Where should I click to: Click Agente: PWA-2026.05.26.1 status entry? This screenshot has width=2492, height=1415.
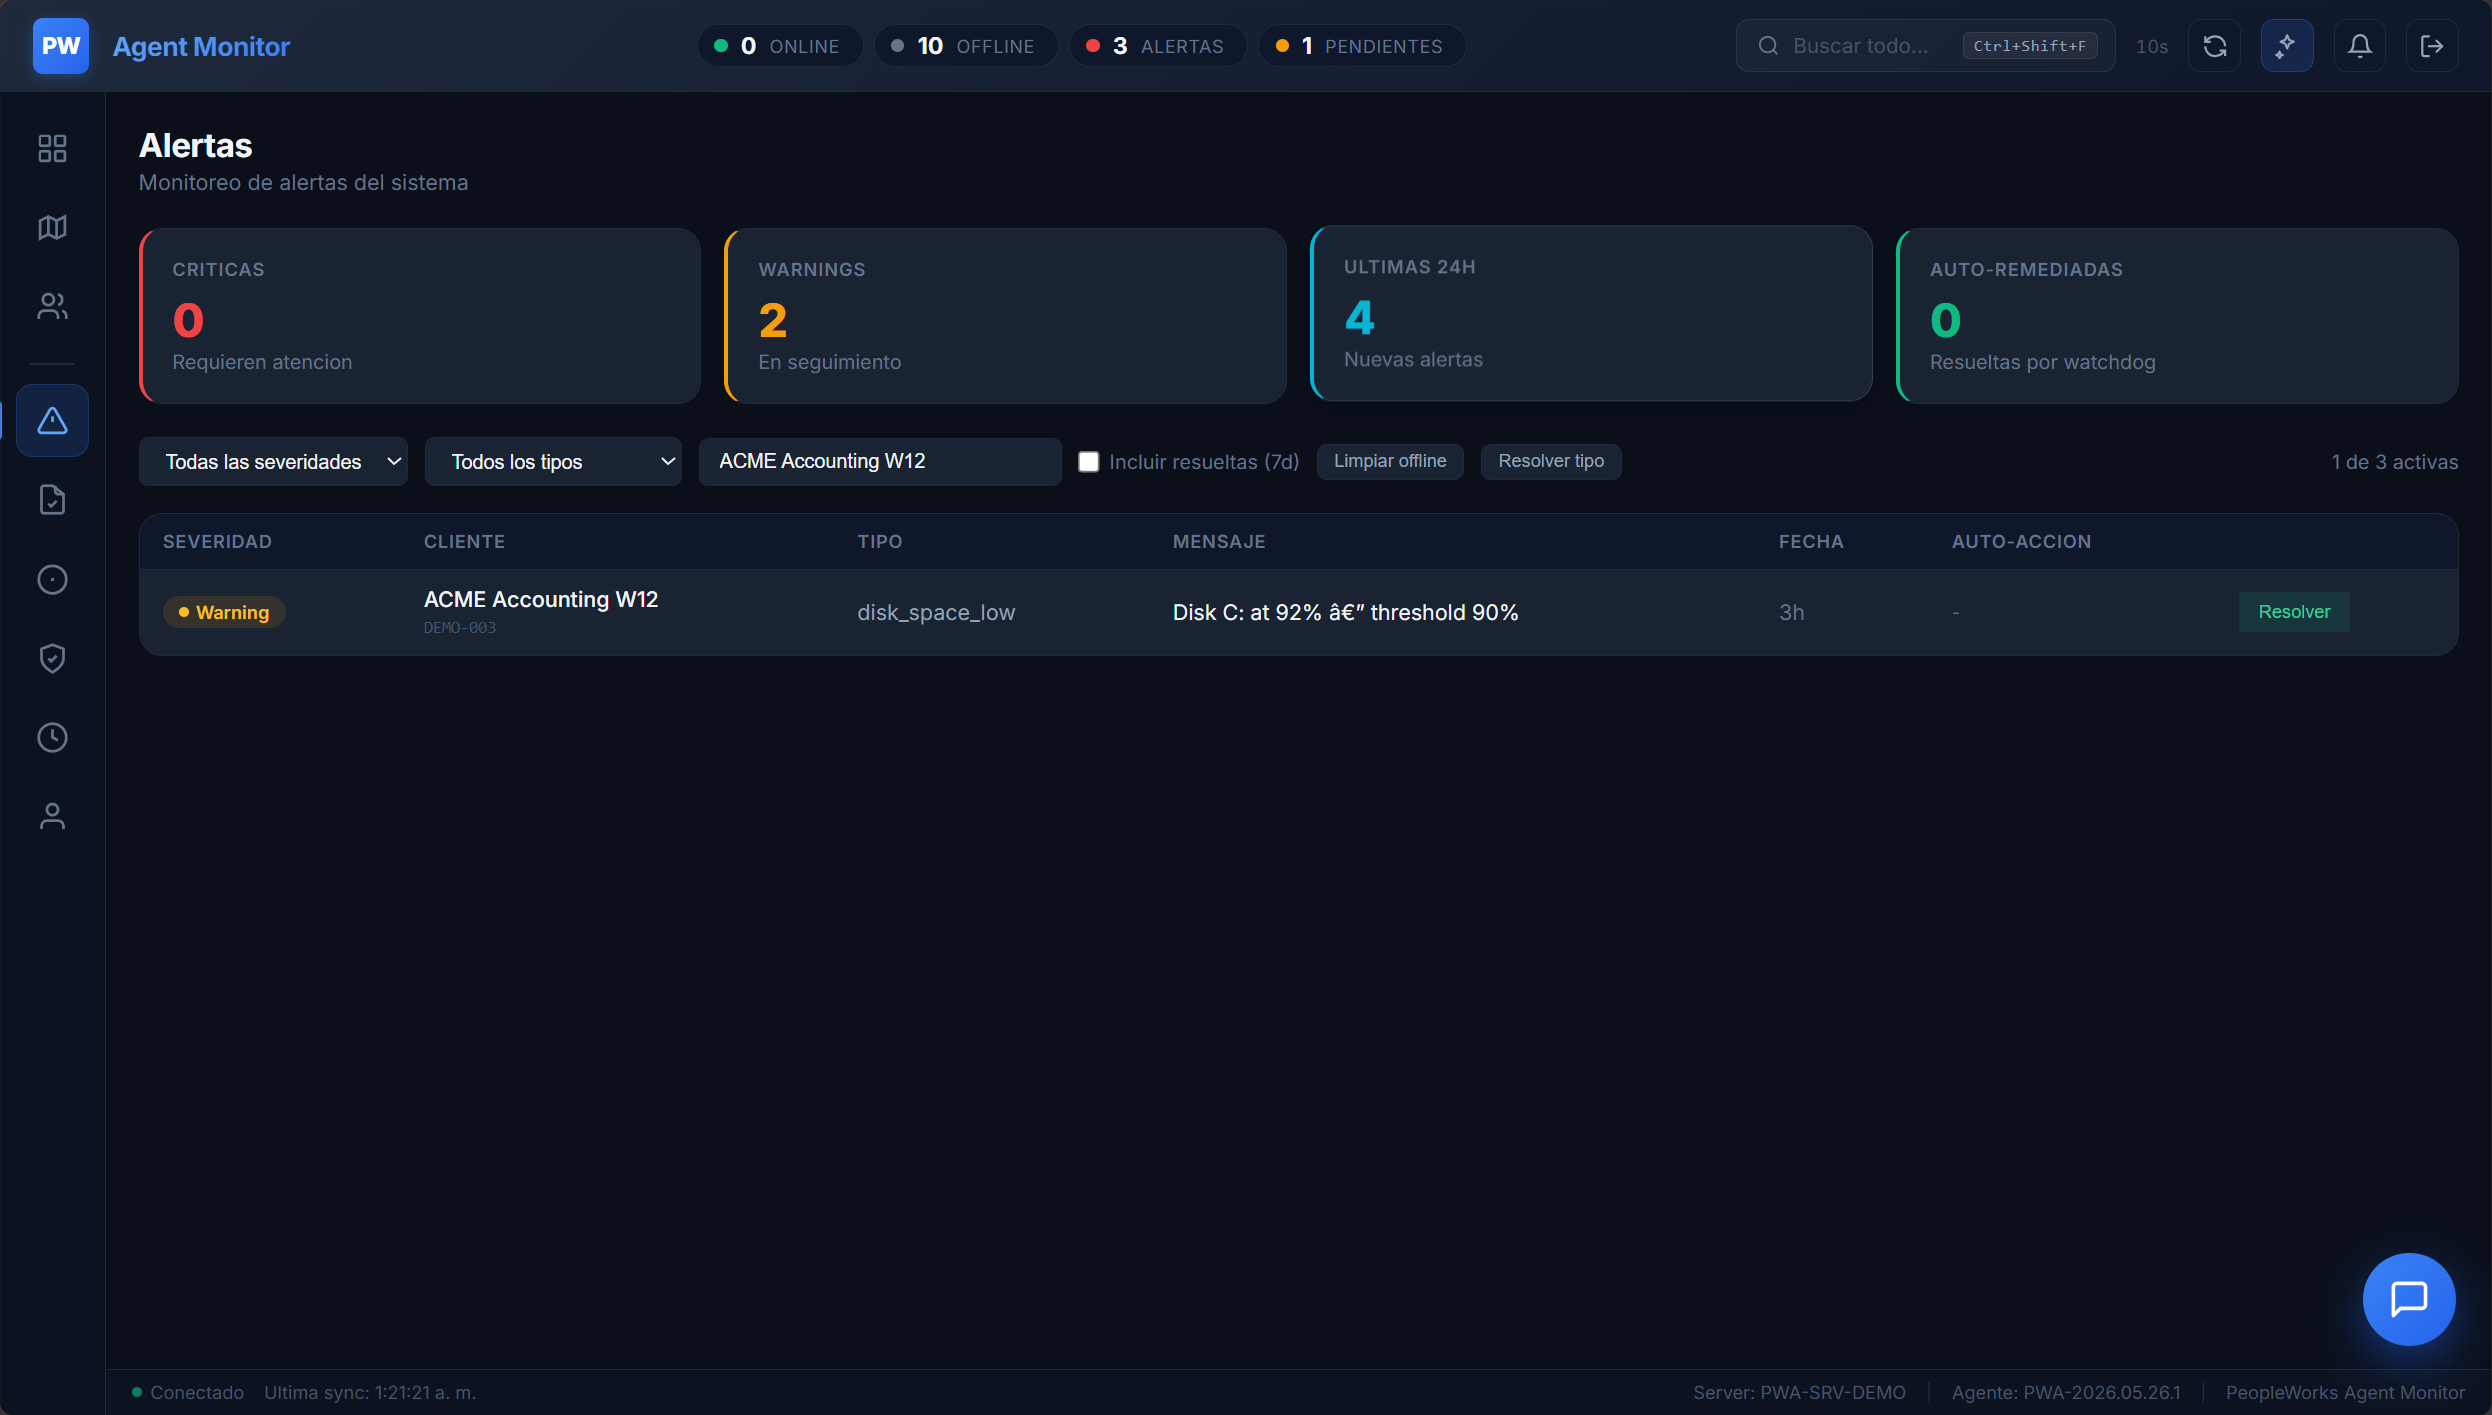[x=2066, y=1392]
